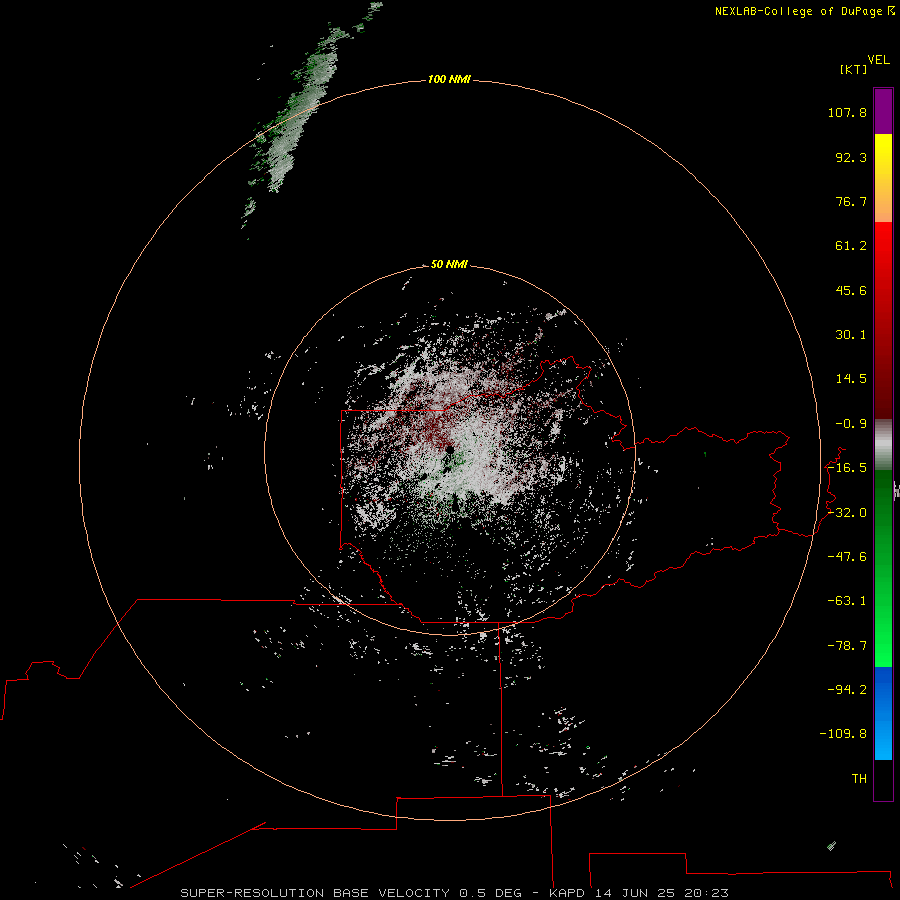Click the 30.1 value on velocity scale

click(851, 335)
